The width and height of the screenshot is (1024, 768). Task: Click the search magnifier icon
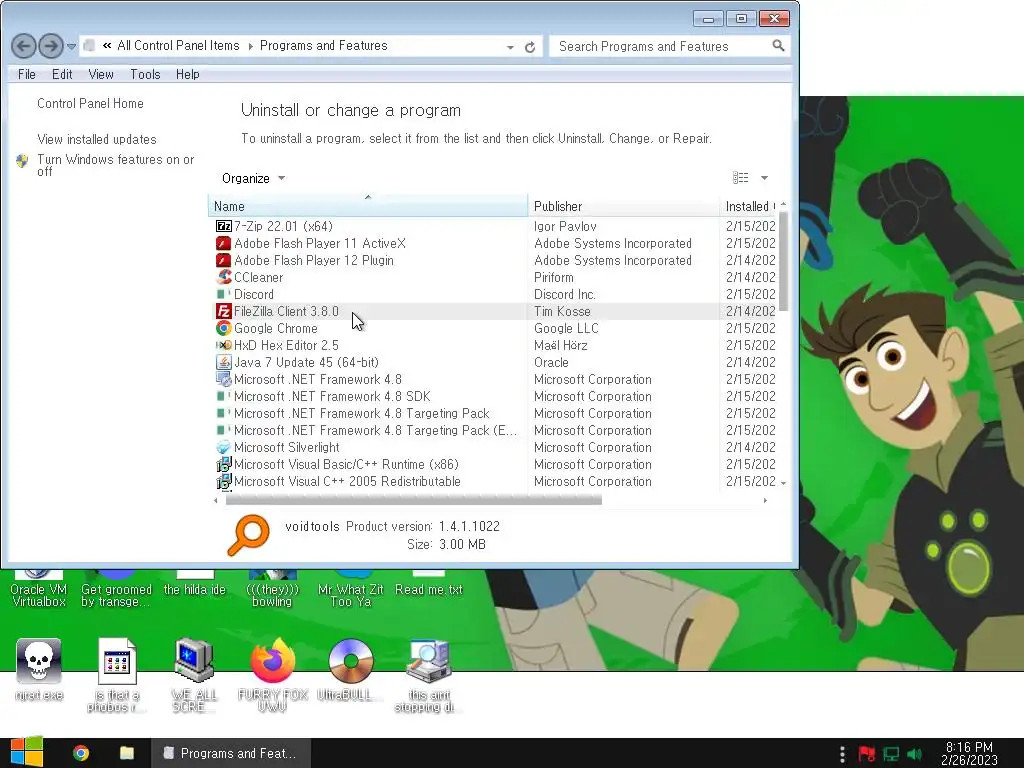tap(778, 46)
